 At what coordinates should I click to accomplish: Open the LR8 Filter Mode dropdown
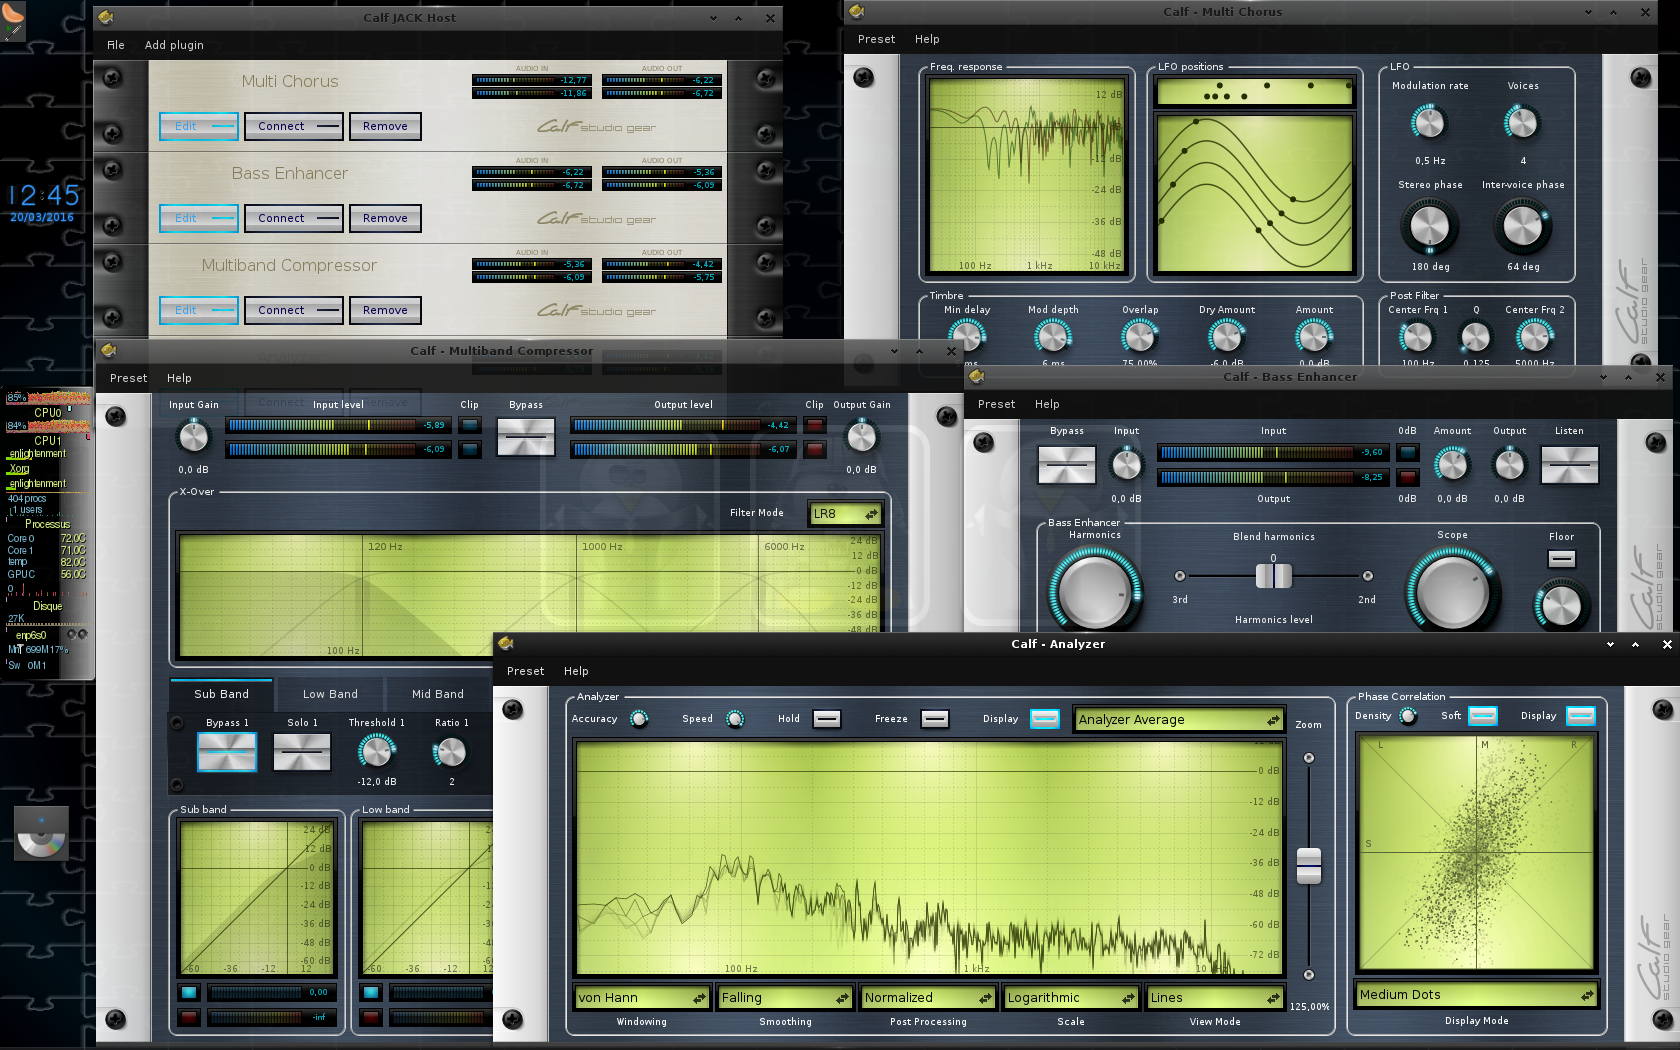tap(845, 514)
